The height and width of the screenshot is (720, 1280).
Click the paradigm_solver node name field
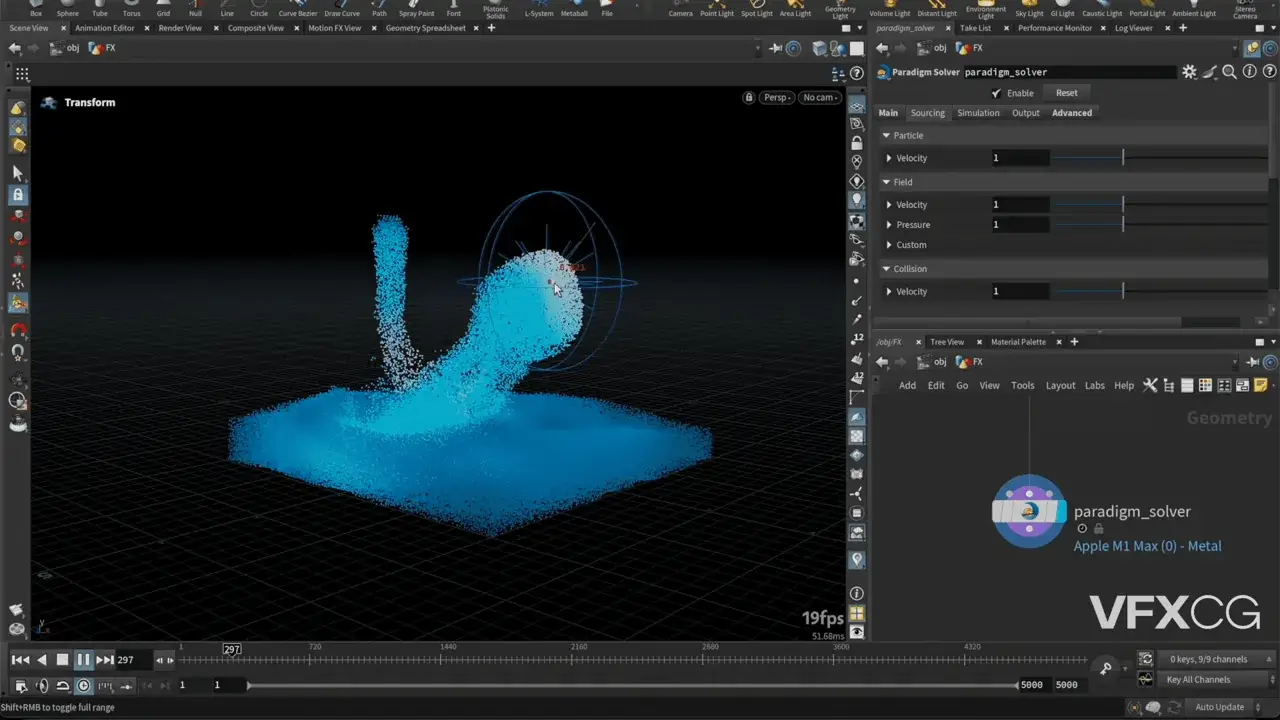(1069, 72)
